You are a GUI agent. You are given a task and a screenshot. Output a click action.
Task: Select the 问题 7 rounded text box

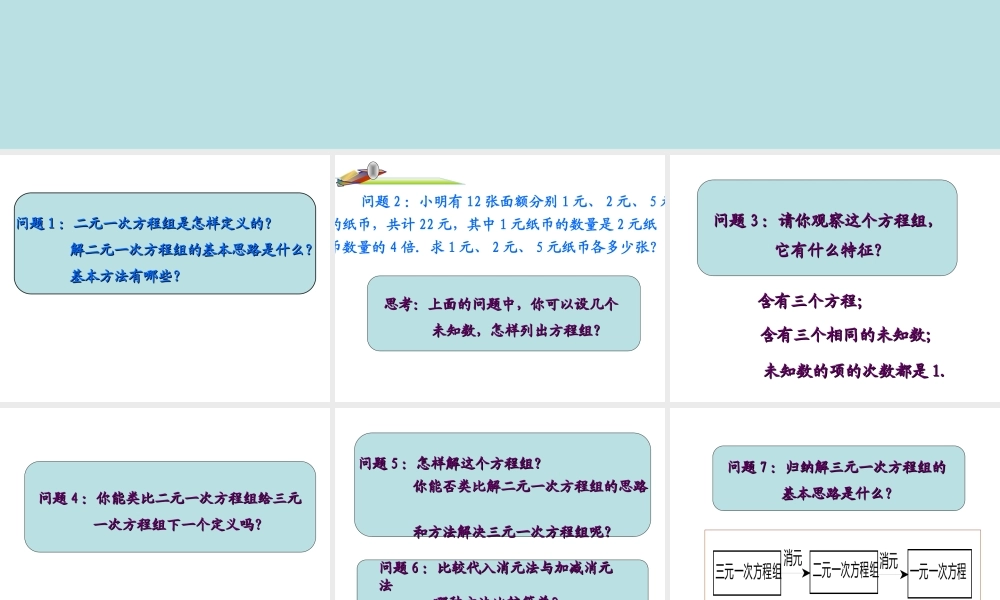click(838, 478)
